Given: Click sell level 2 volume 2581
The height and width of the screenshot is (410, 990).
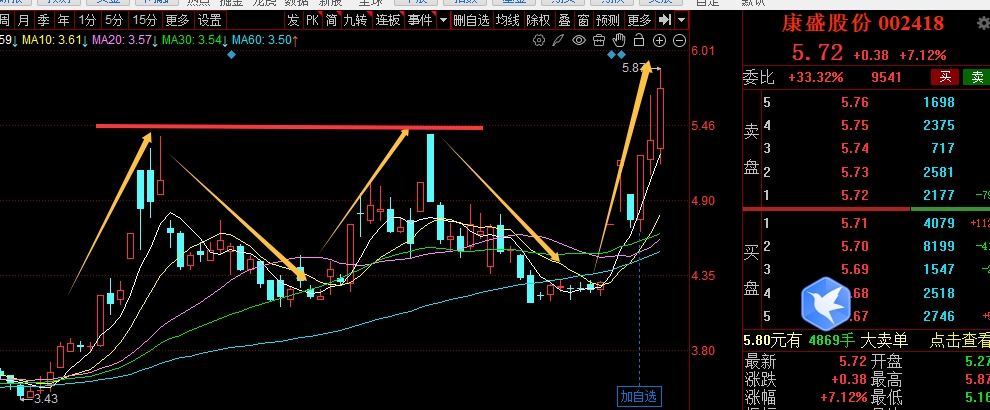Looking at the screenshot, I should click(939, 172).
